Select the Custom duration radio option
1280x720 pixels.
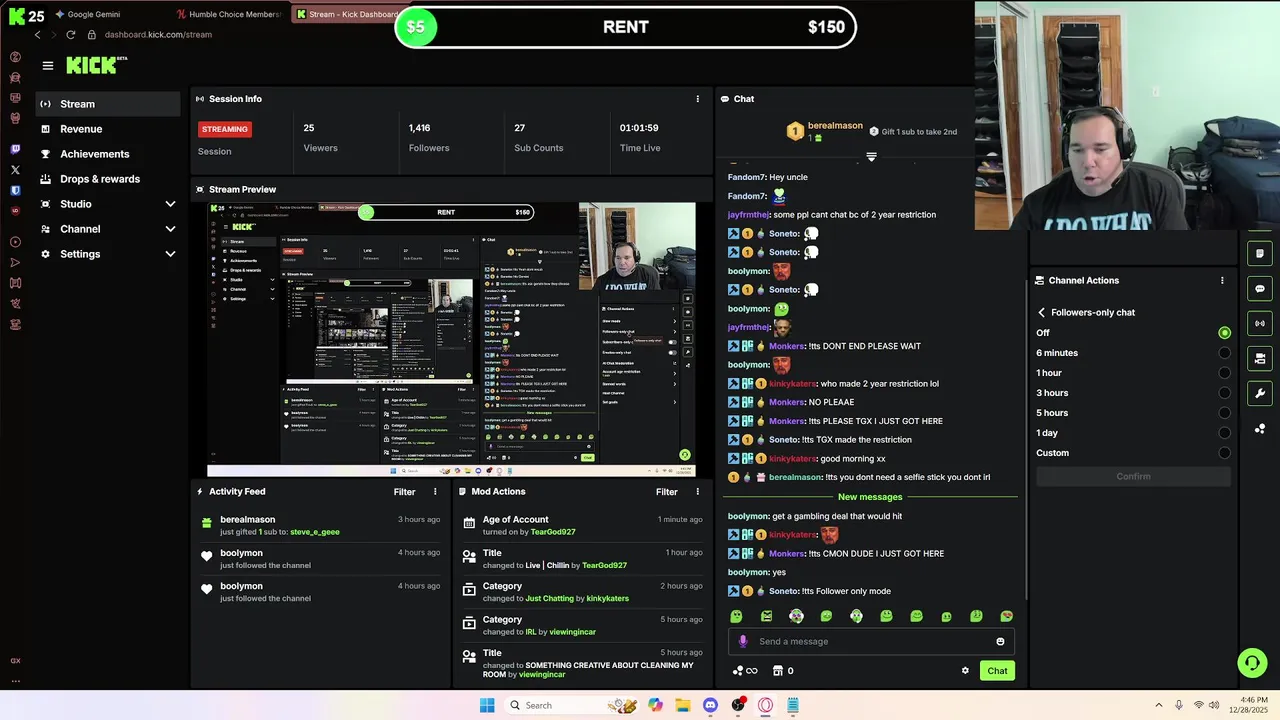tap(1224, 453)
